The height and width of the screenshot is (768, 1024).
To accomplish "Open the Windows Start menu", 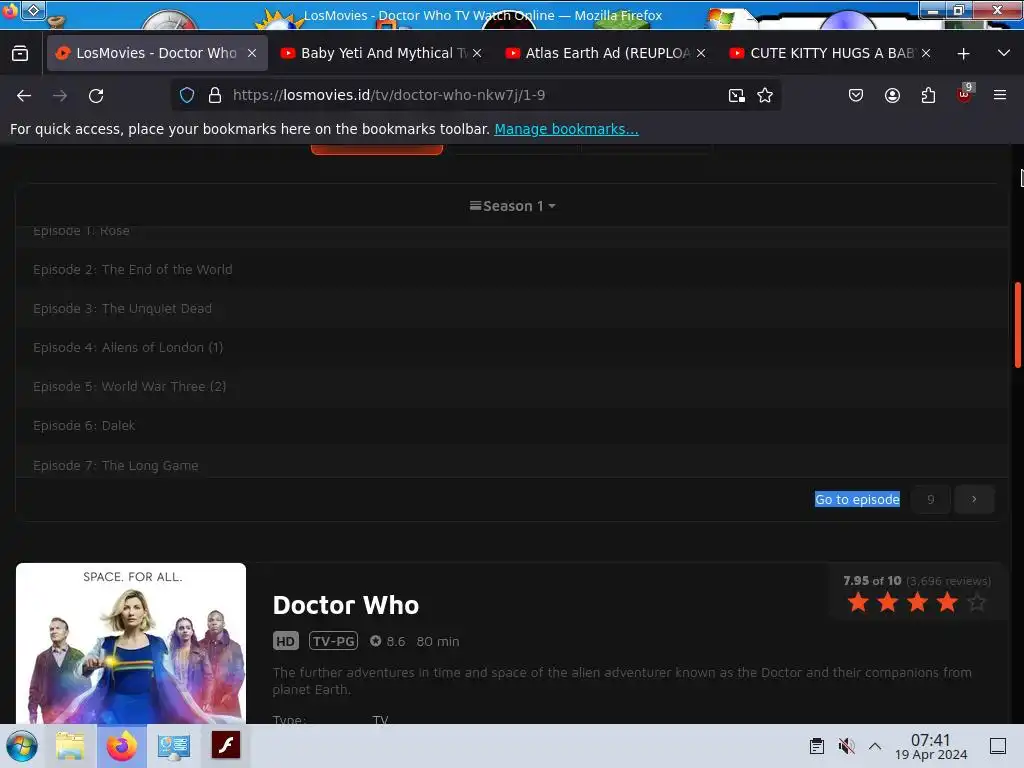I will click(22, 746).
